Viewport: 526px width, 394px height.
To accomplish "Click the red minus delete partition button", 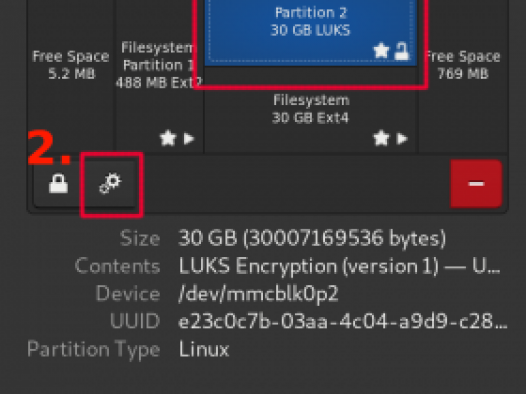I will 476,183.
